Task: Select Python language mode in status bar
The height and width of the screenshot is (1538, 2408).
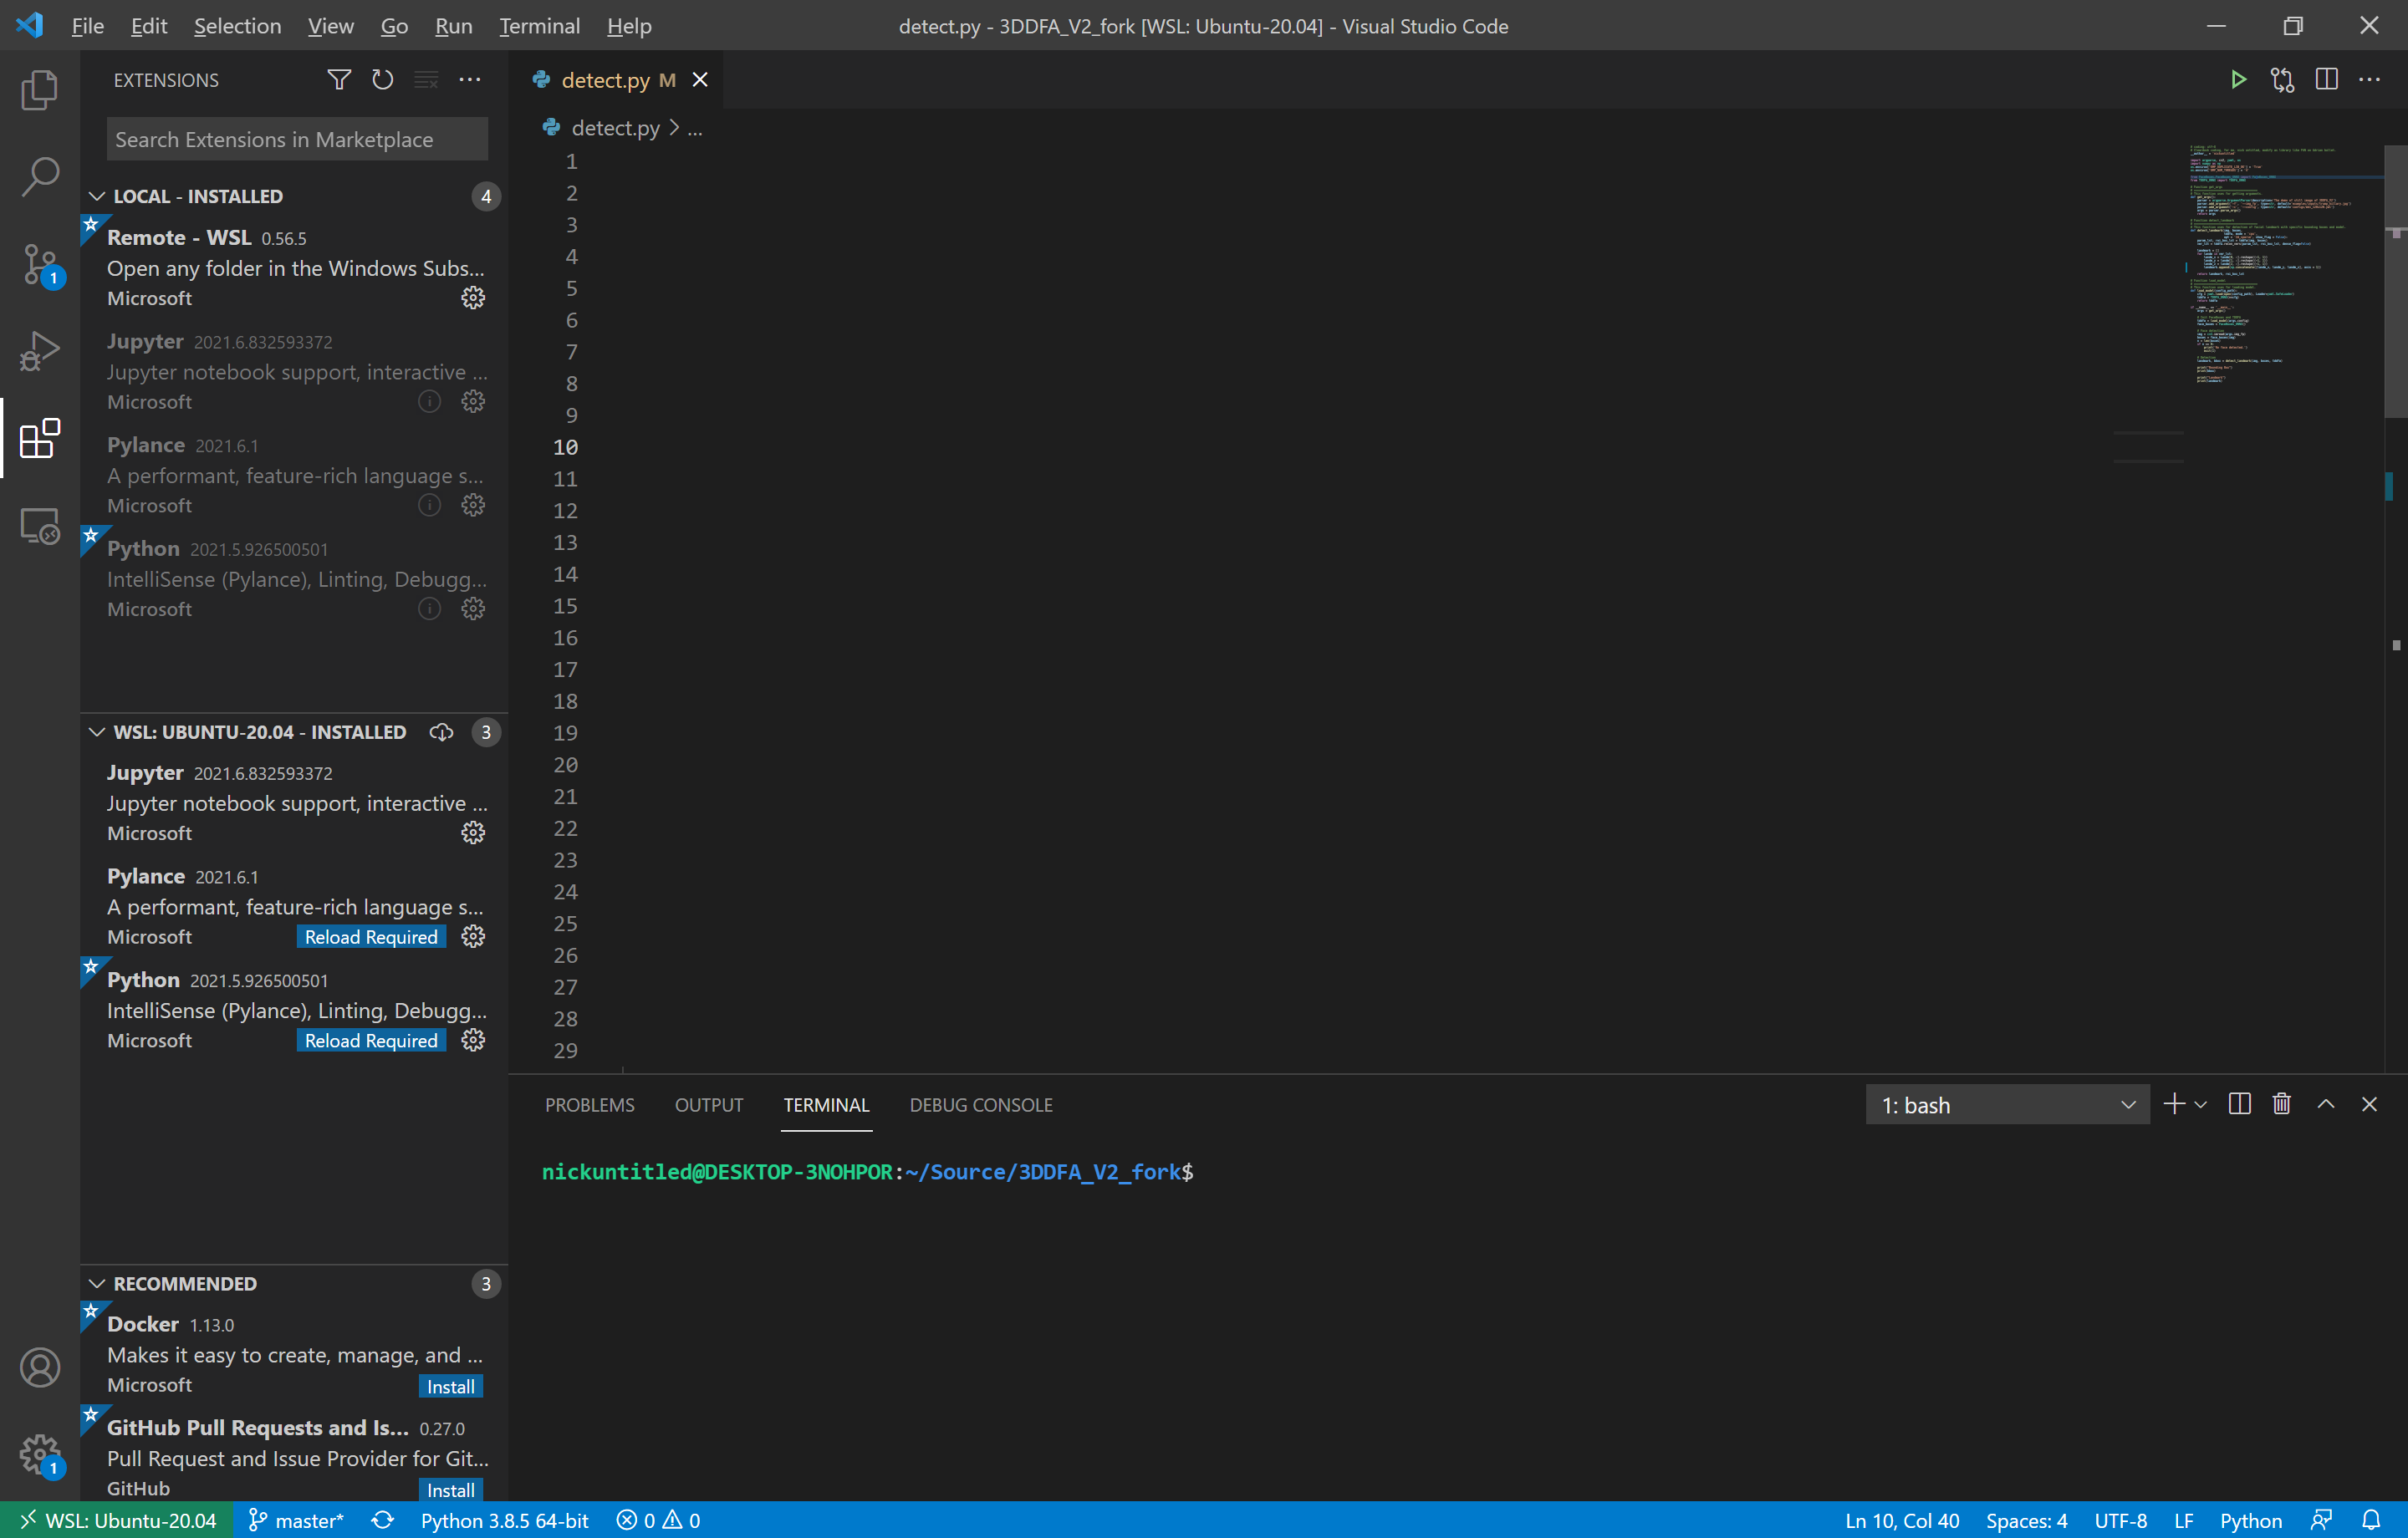Action: [x=2250, y=1520]
